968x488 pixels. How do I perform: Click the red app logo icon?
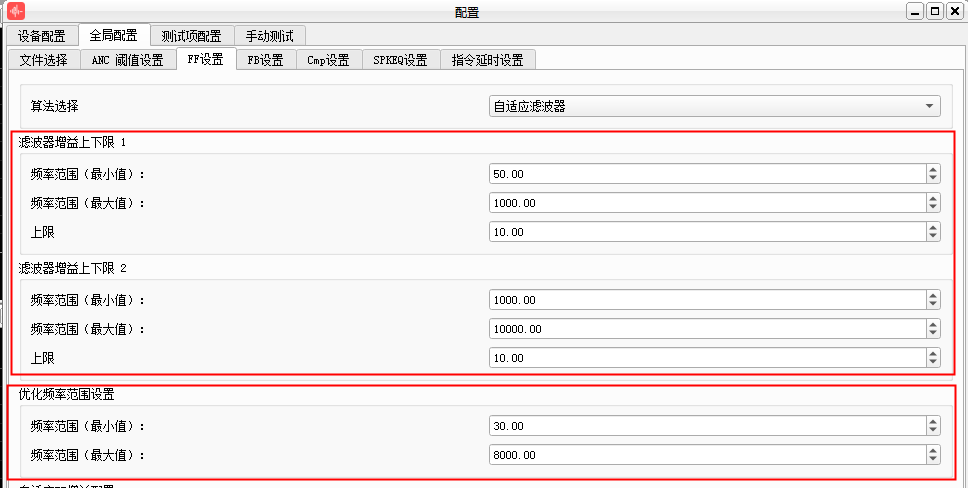(16, 12)
